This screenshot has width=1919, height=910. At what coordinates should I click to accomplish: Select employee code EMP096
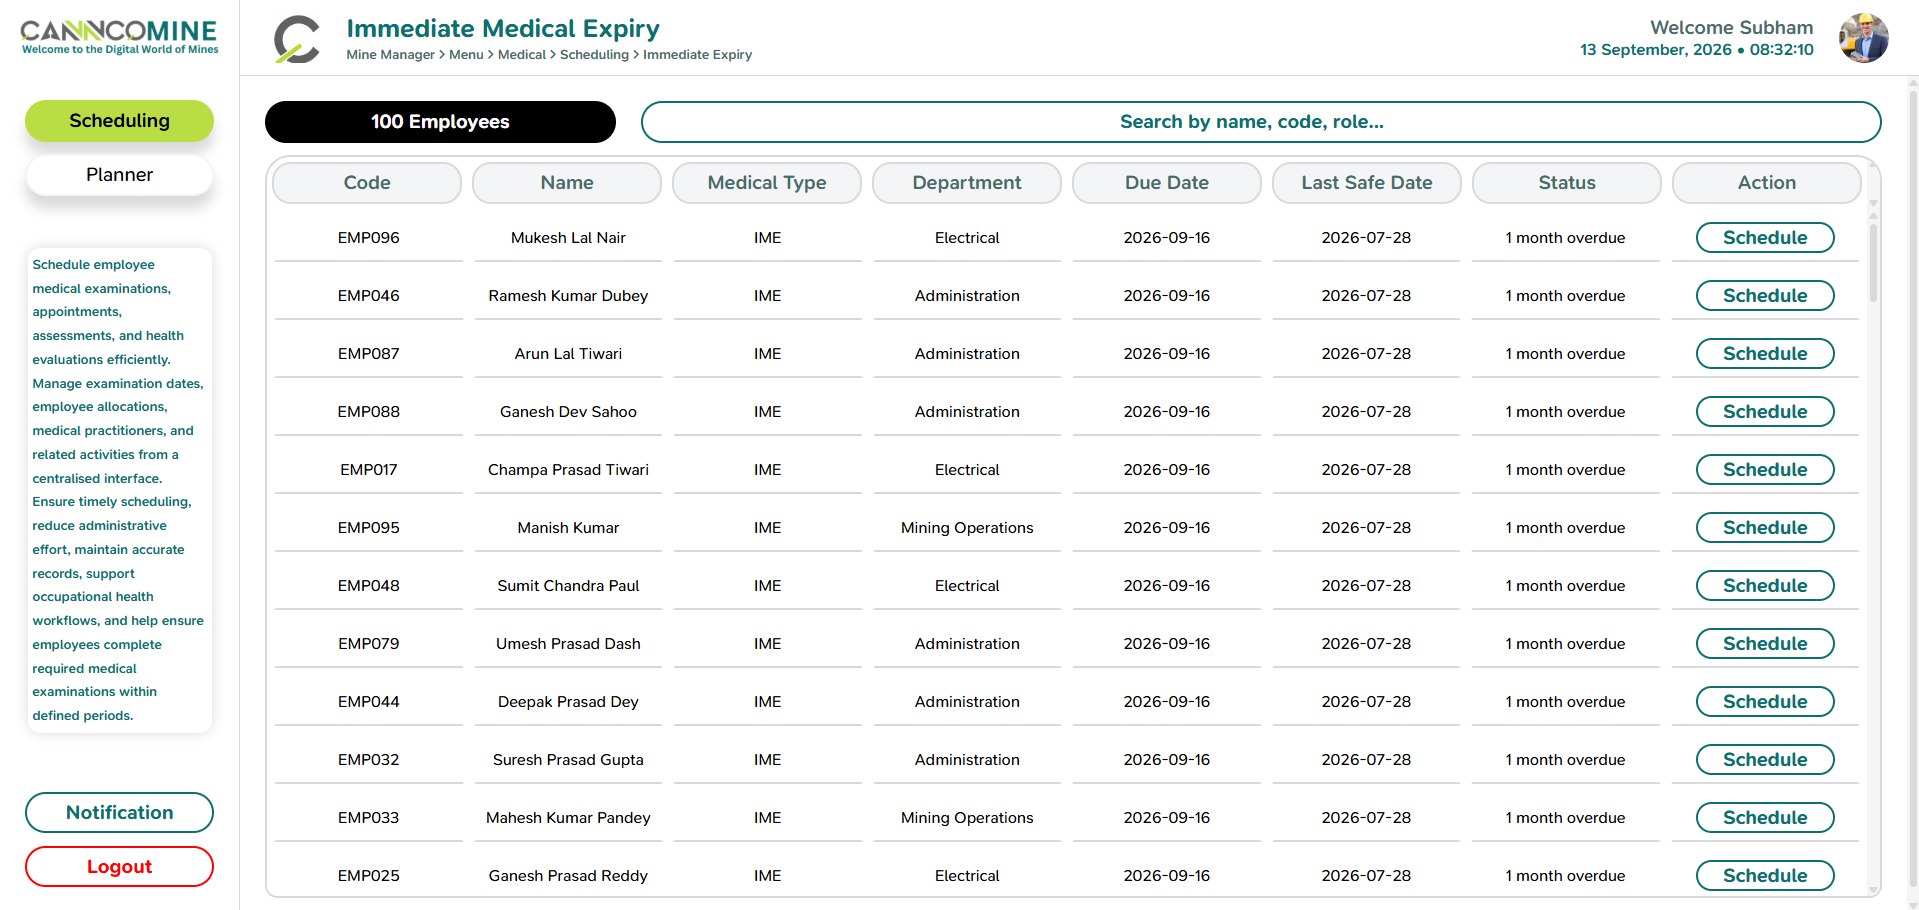point(368,238)
